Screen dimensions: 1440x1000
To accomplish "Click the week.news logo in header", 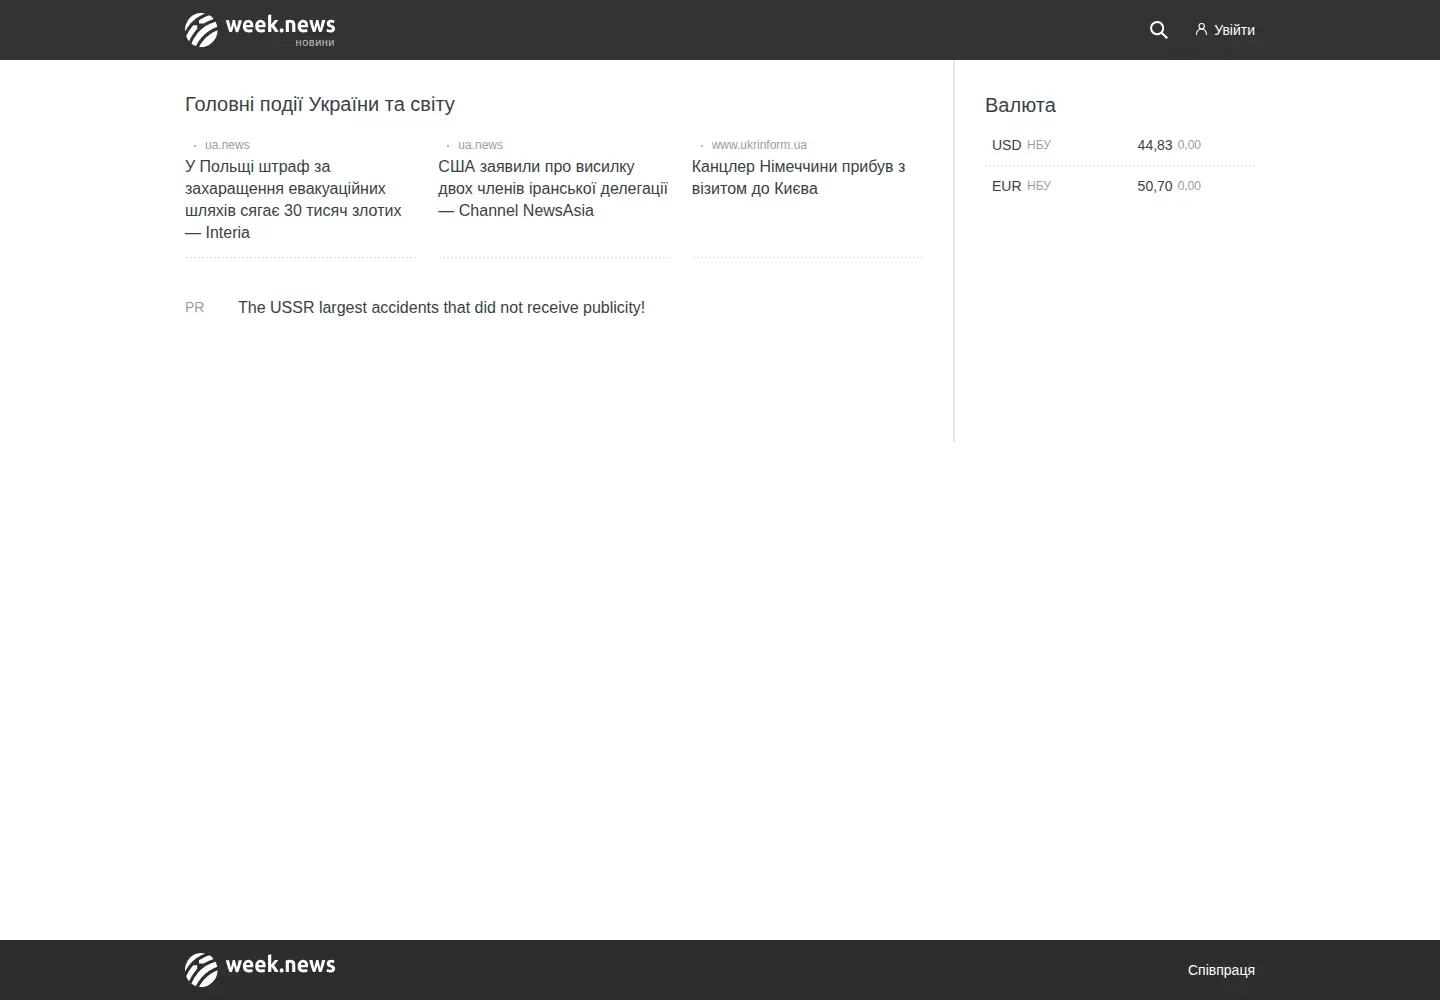I will pos(260,30).
